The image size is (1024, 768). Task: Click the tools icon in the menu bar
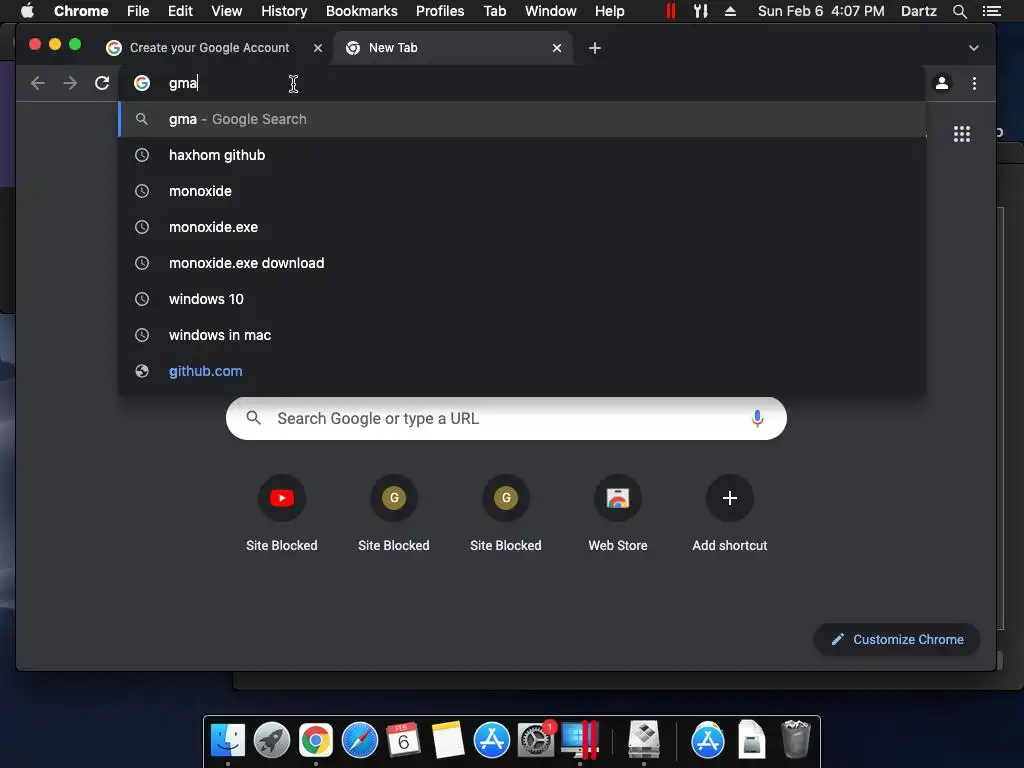[701, 11]
